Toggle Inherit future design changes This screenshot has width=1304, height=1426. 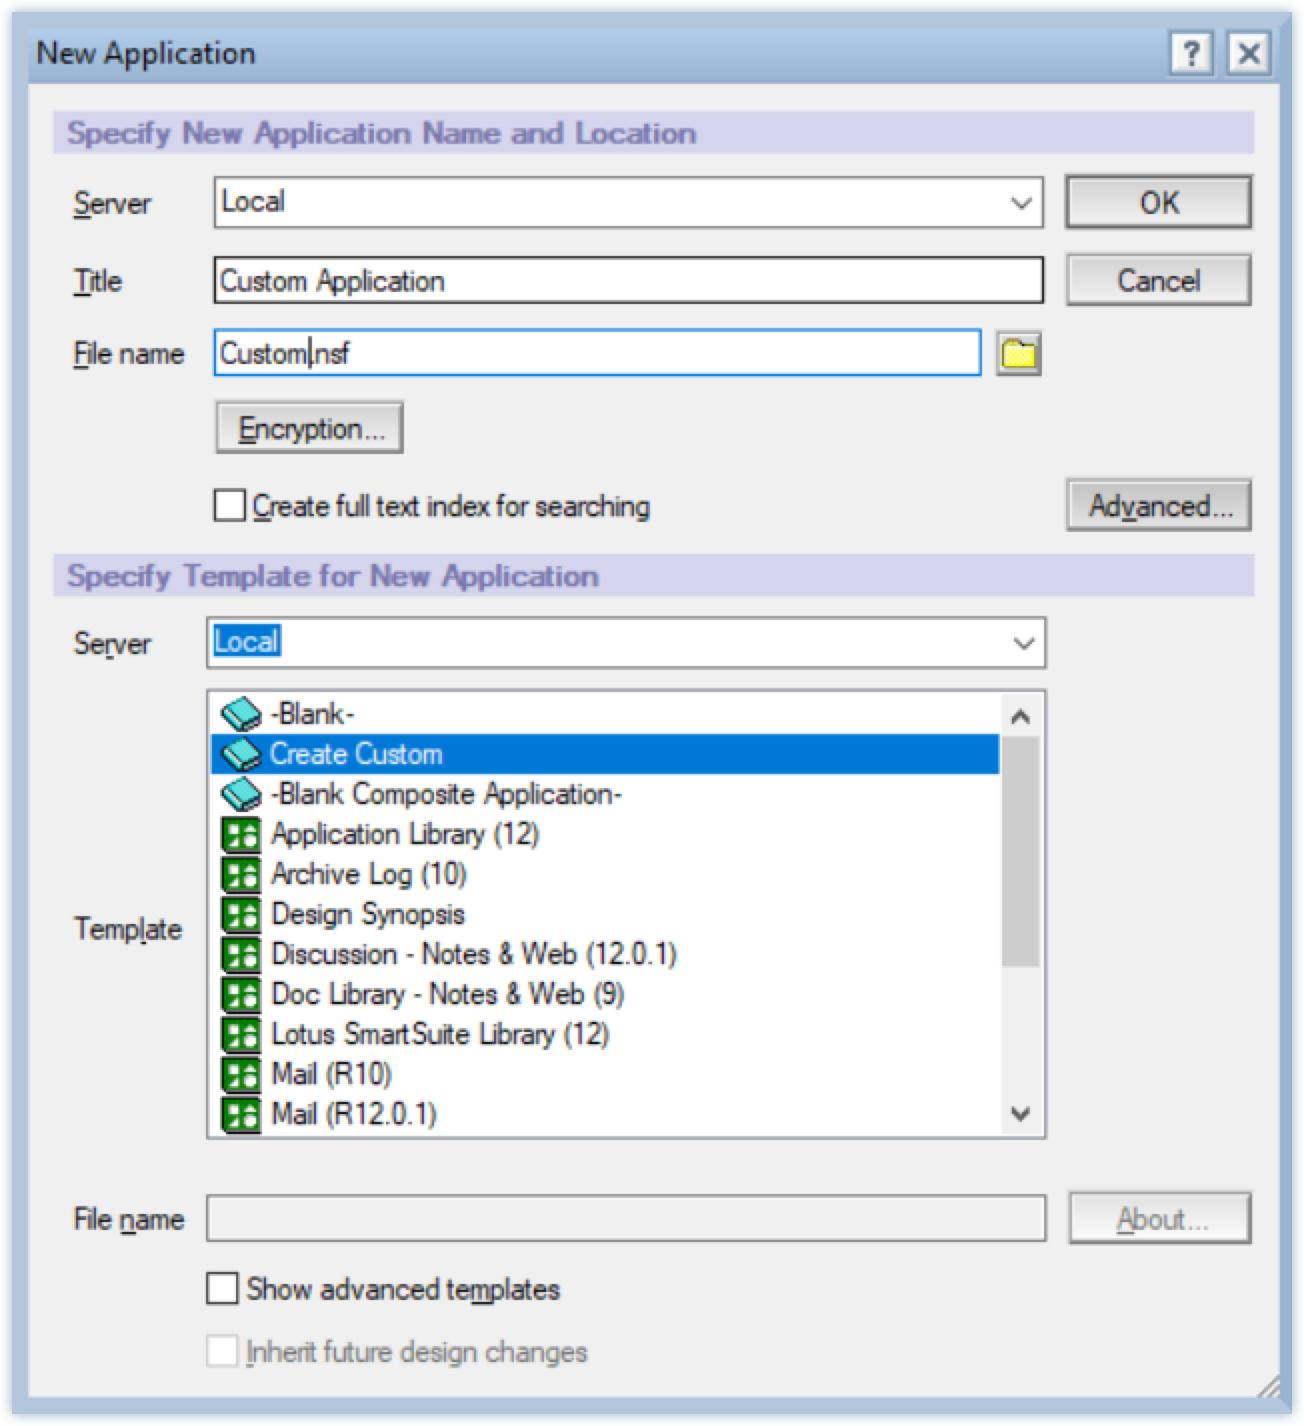pyautogui.click(x=222, y=1351)
